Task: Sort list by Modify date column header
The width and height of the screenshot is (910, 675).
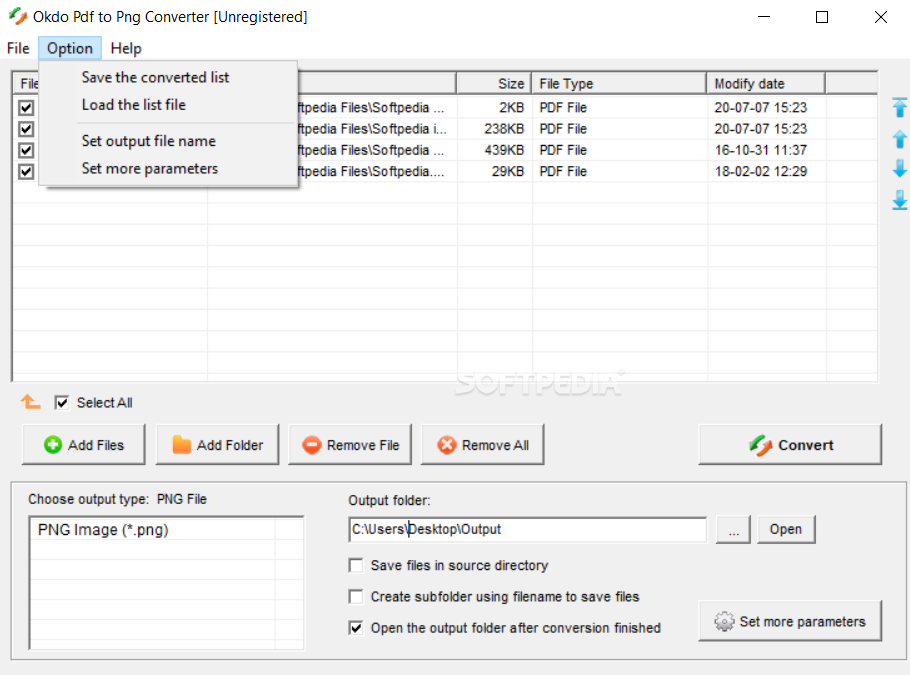Action: (766, 84)
